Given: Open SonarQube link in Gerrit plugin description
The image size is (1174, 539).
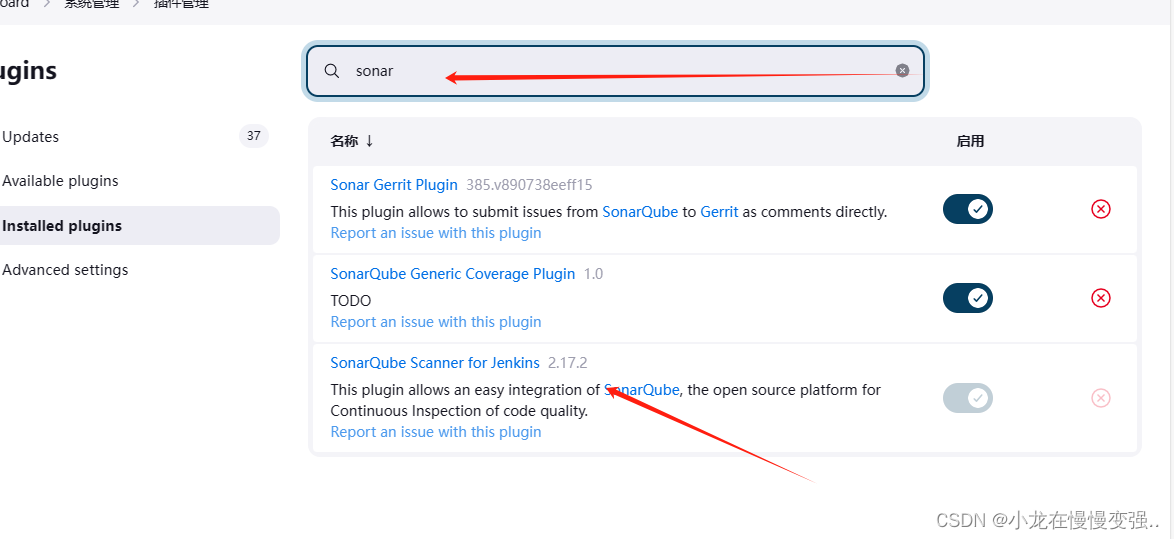Looking at the screenshot, I should tap(640, 212).
